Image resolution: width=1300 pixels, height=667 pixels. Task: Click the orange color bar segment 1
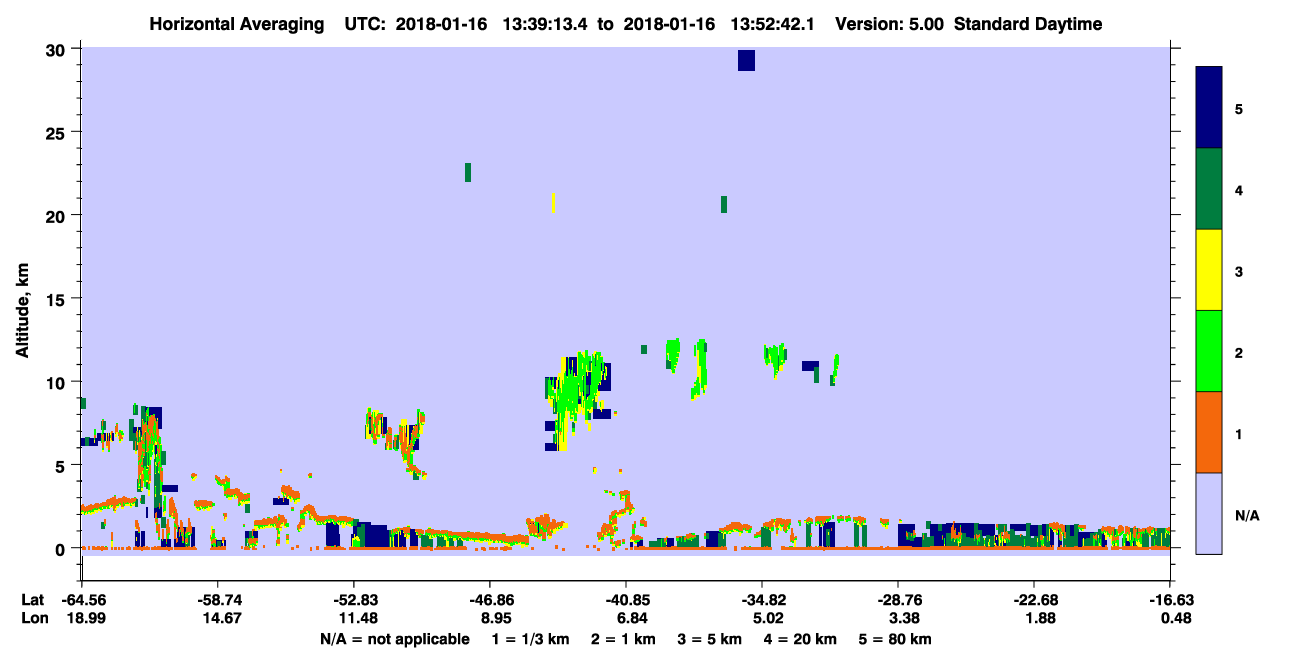click(x=1209, y=432)
